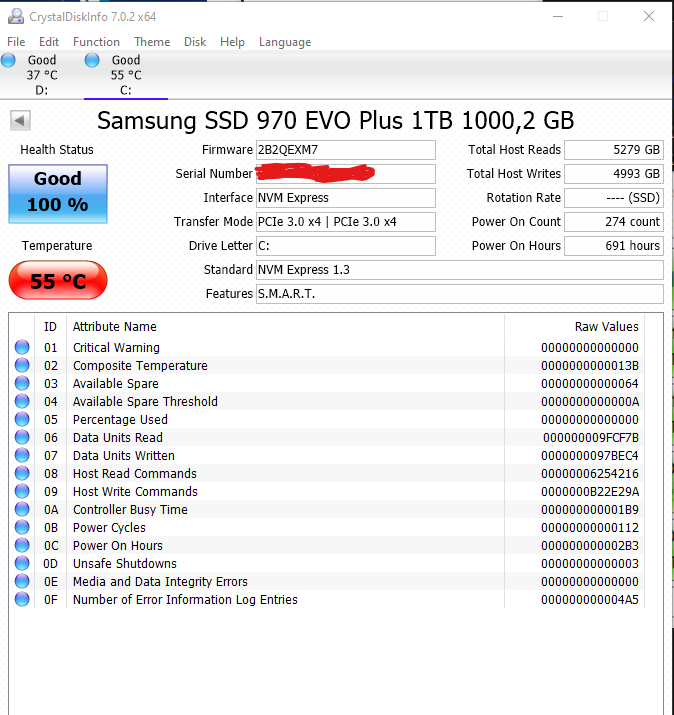This screenshot has height=715, width=674.
Task: Click the ID column header
Action: (x=50, y=326)
